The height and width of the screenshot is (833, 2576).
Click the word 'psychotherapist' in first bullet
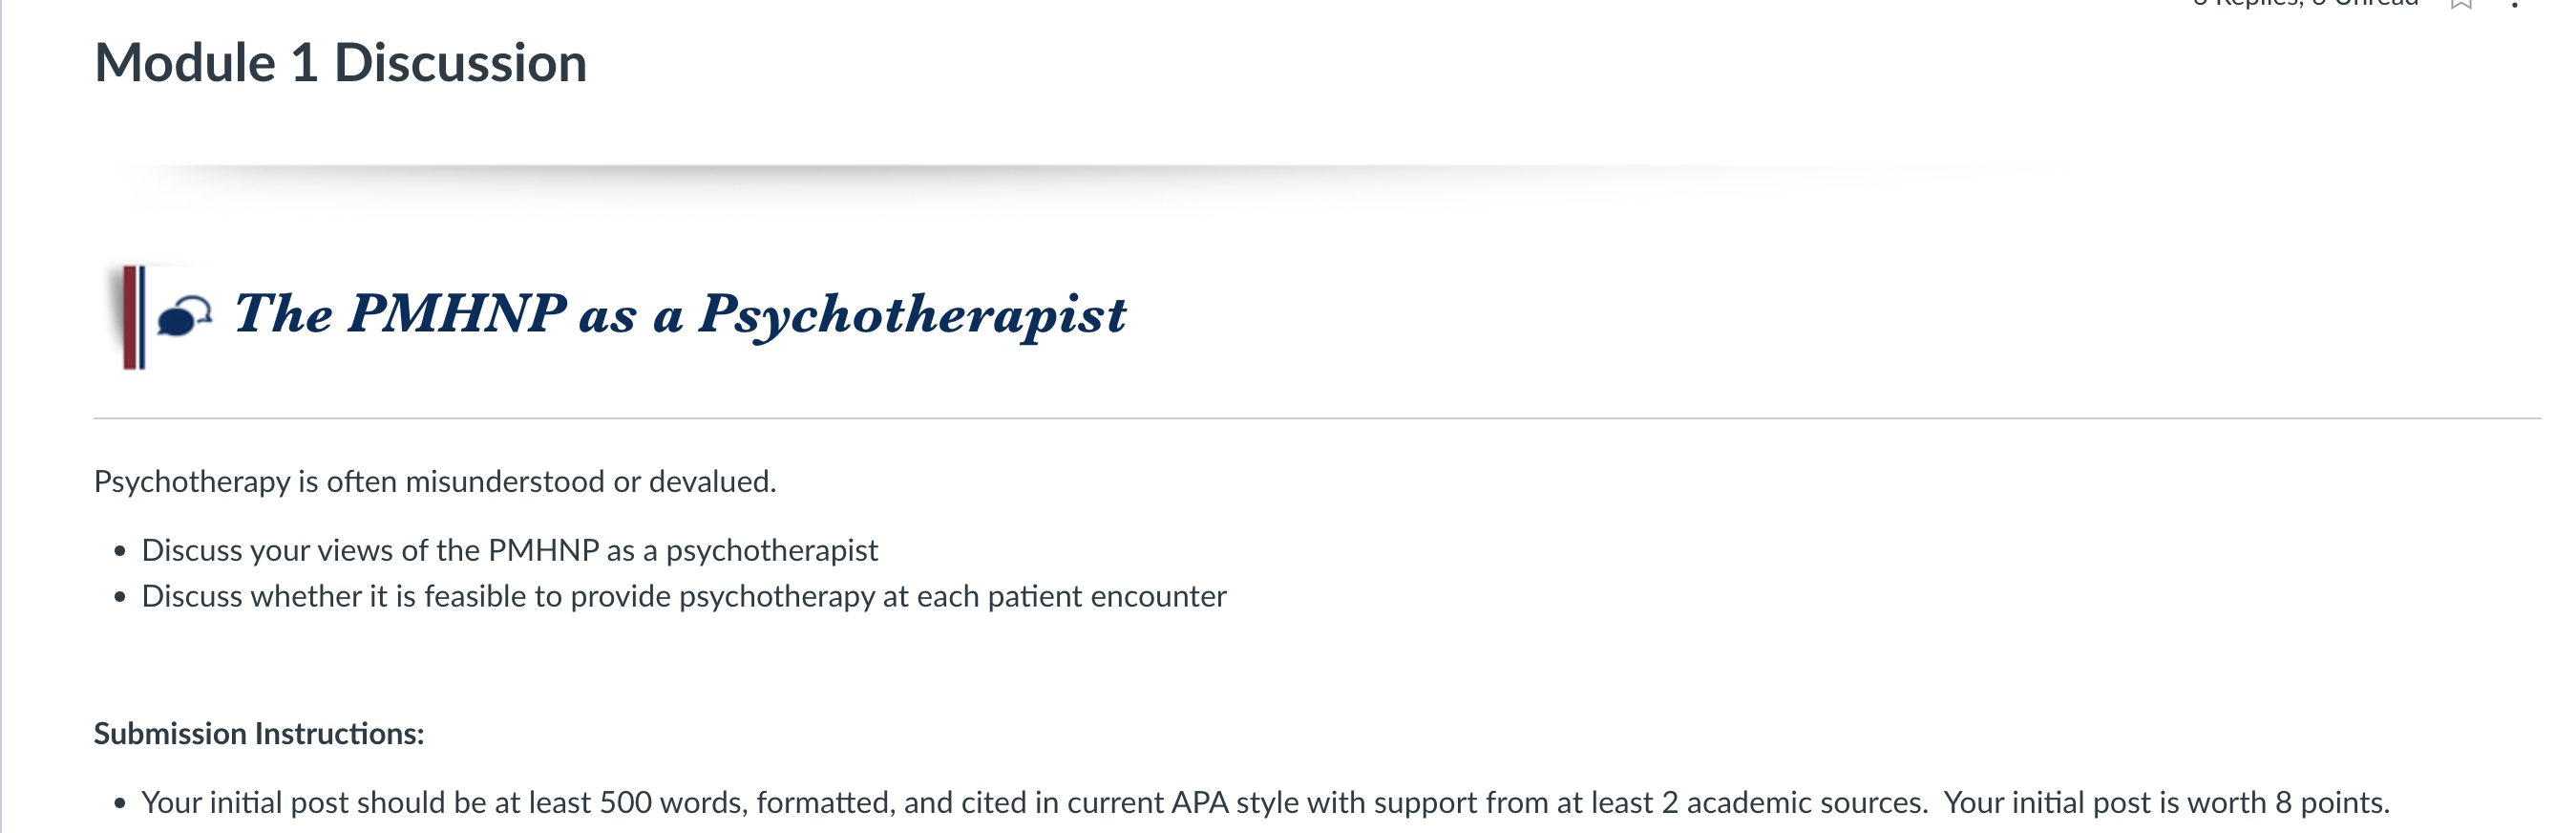click(772, 551)
